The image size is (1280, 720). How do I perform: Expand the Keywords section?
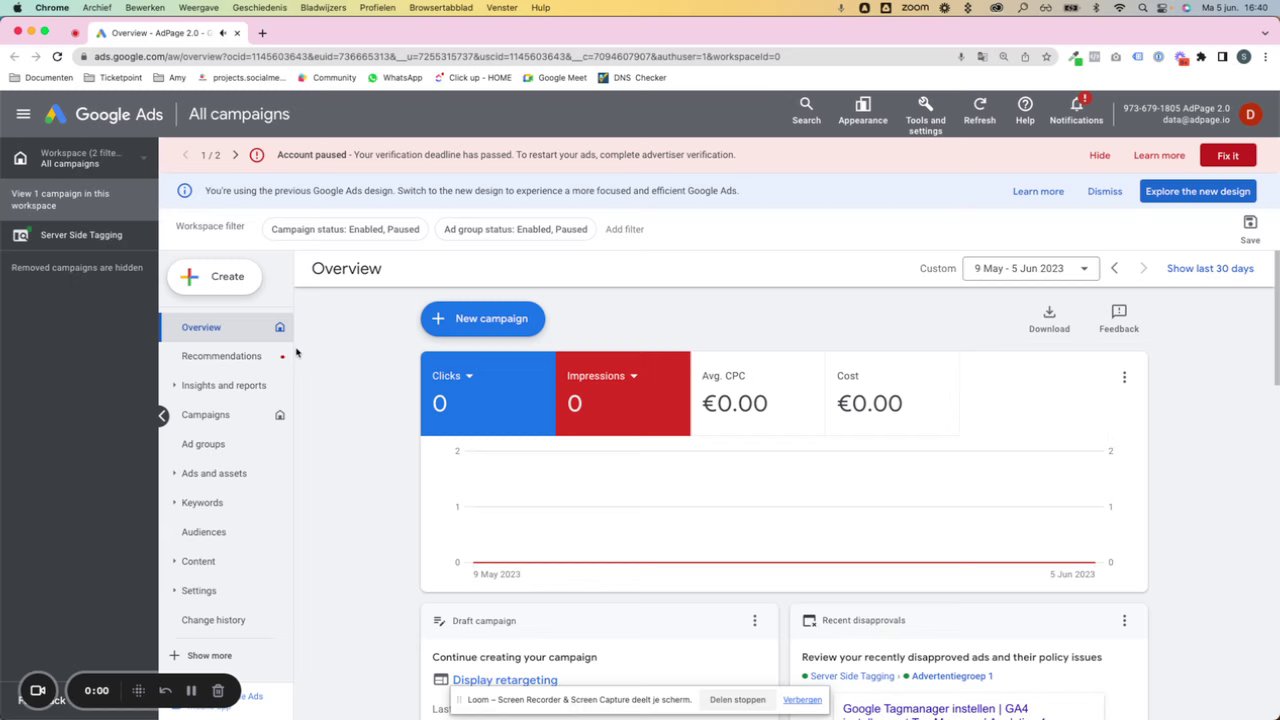point(174,503)
